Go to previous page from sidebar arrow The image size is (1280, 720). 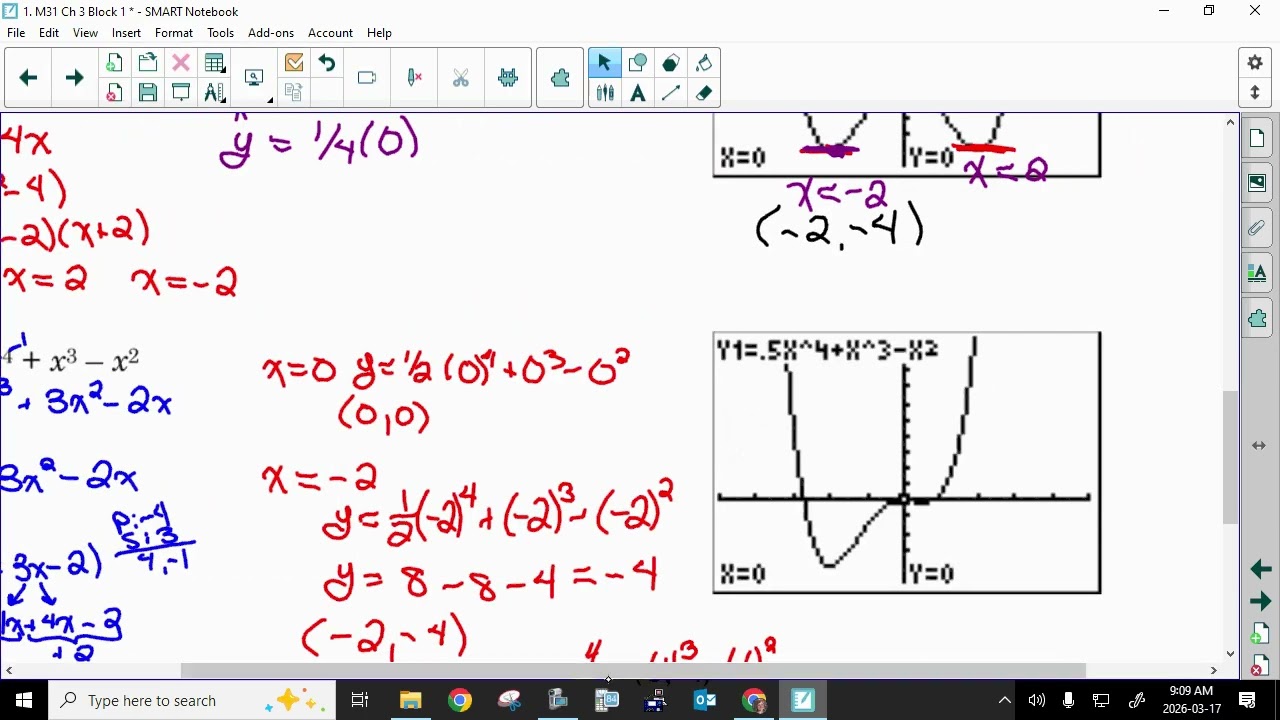1260,569
